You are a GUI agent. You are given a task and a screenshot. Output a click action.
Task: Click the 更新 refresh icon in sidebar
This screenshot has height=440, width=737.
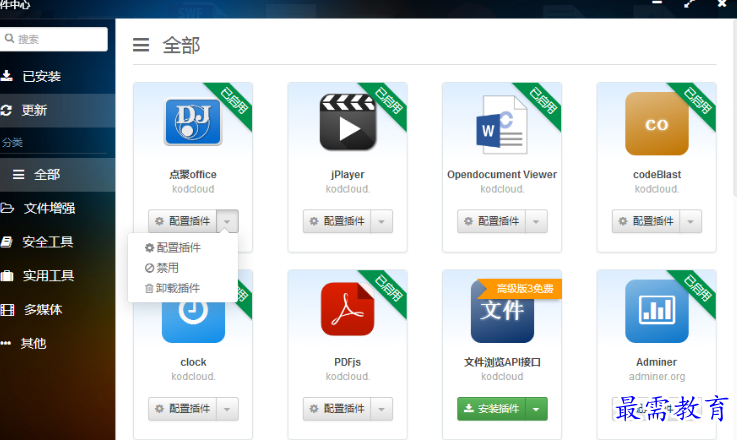6,110
